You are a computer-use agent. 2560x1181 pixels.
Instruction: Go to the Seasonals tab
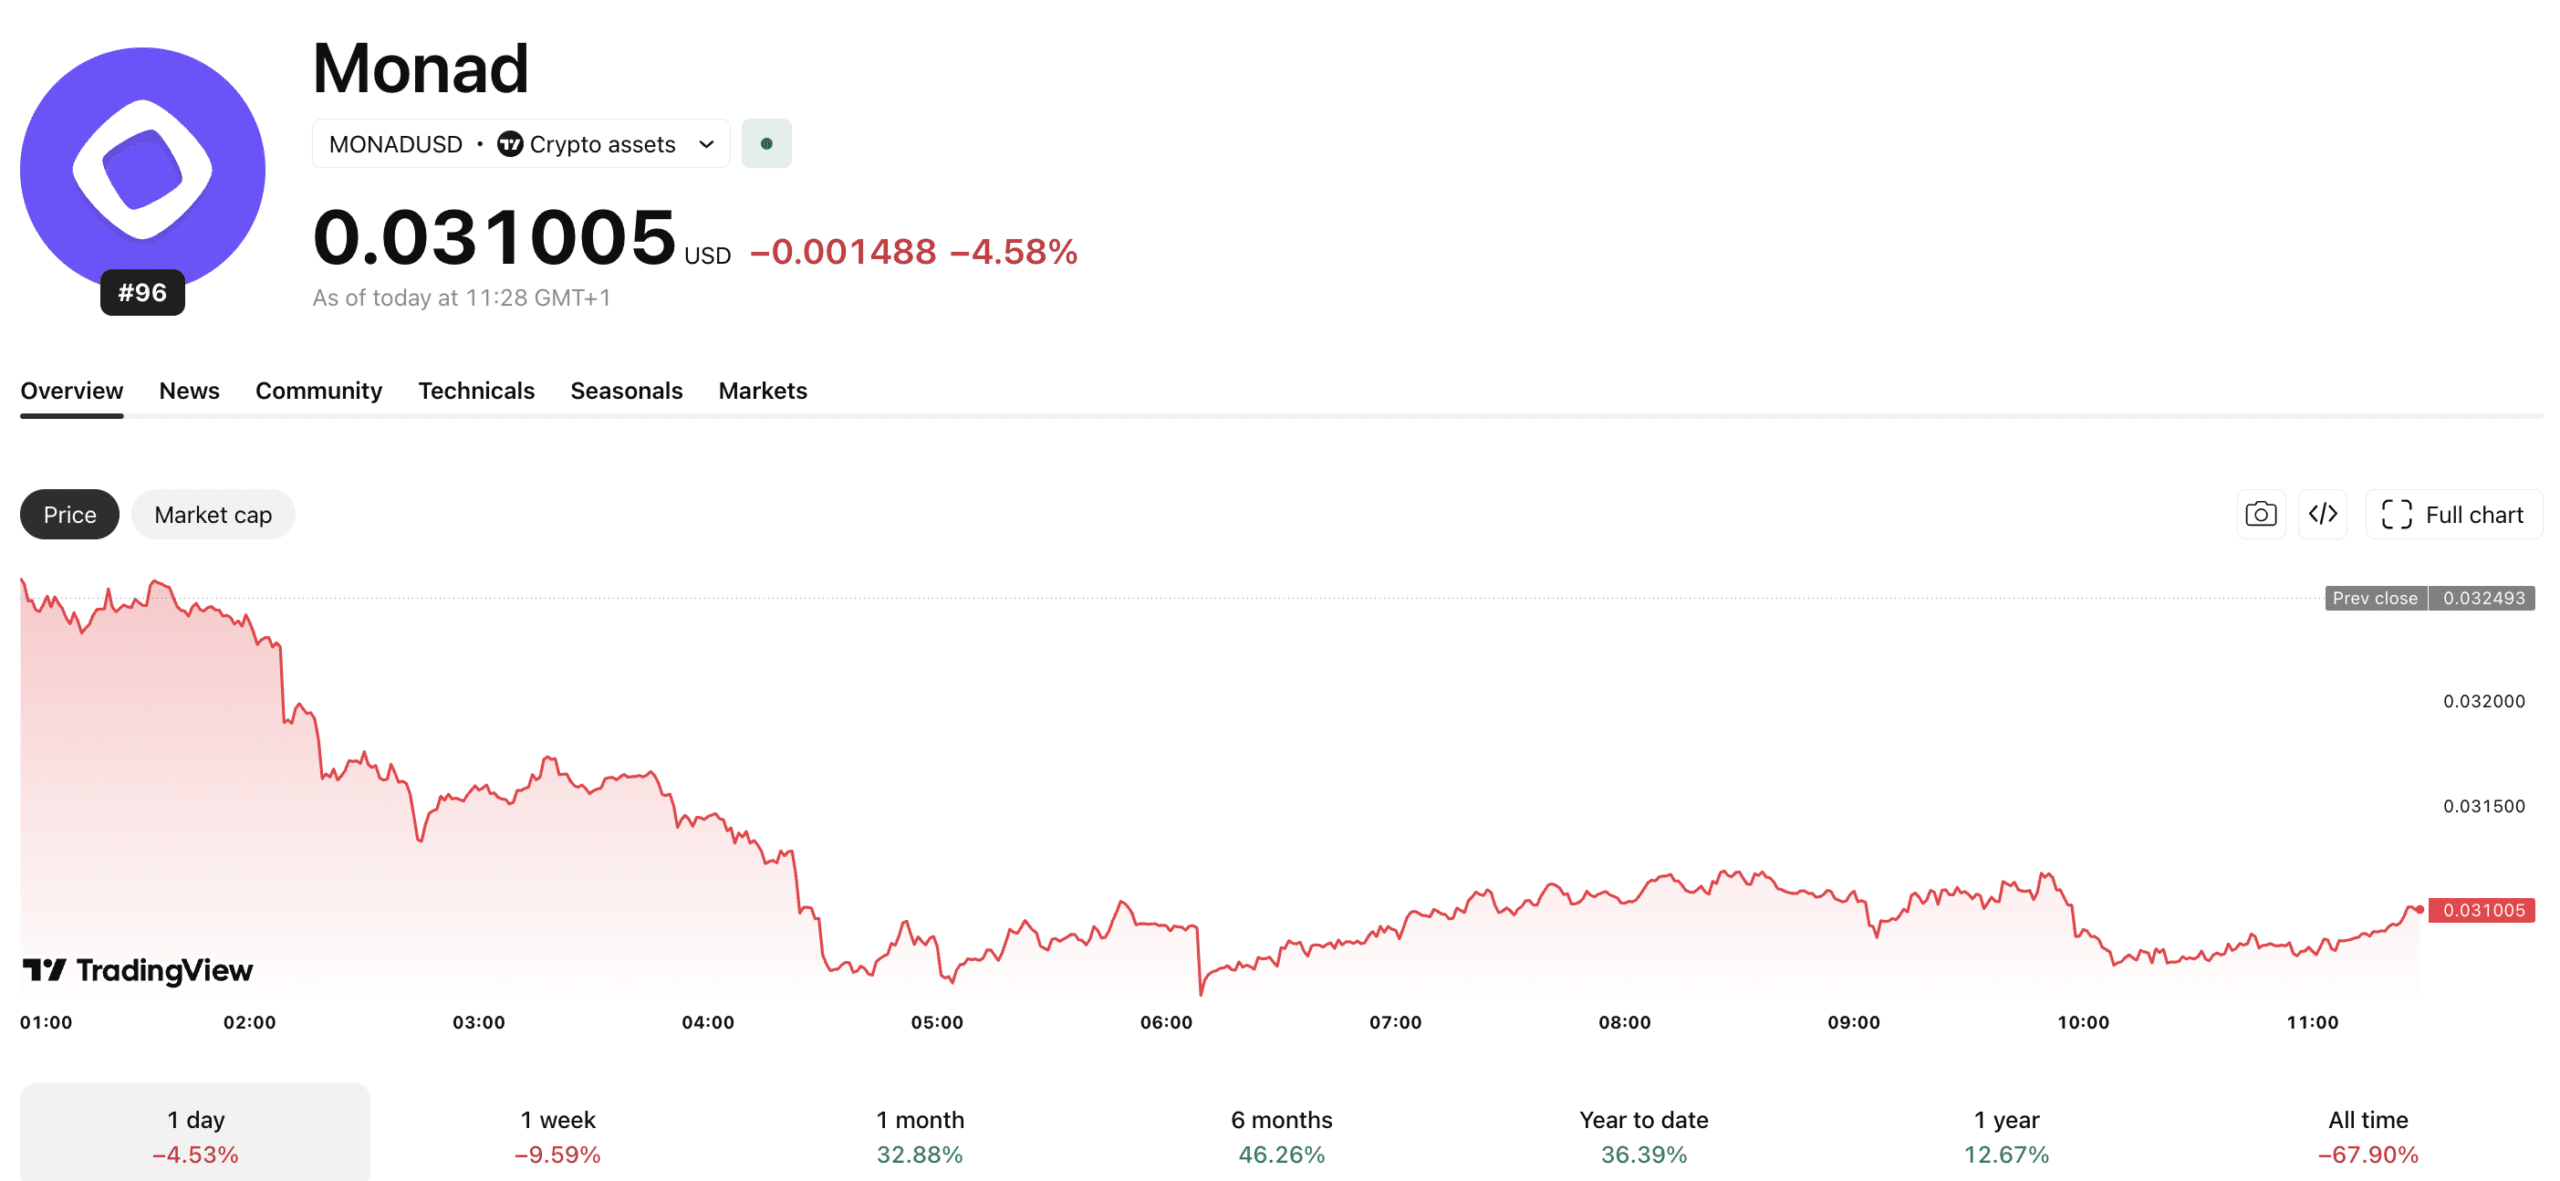[x=626, y=391]
